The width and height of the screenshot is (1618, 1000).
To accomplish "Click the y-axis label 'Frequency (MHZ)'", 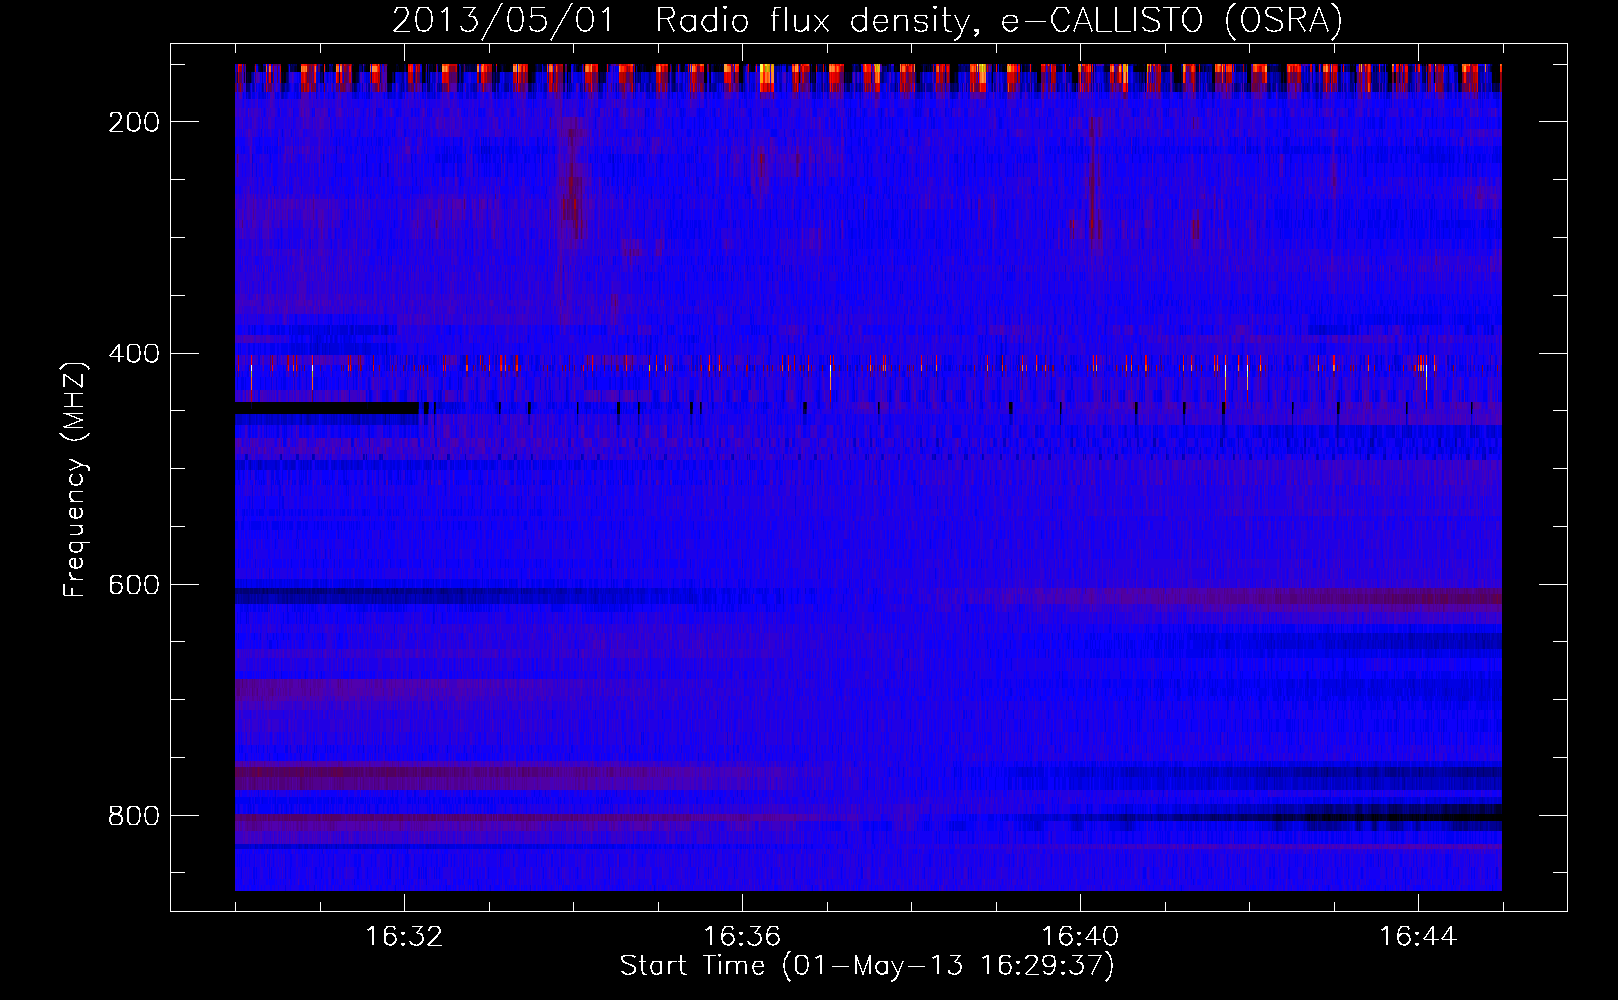I will point(75,479).
